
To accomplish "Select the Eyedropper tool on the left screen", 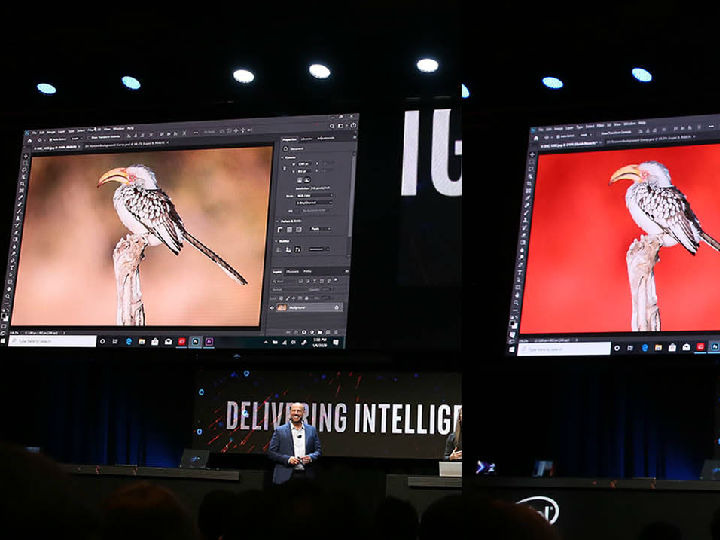I will [x=21, y=197].
